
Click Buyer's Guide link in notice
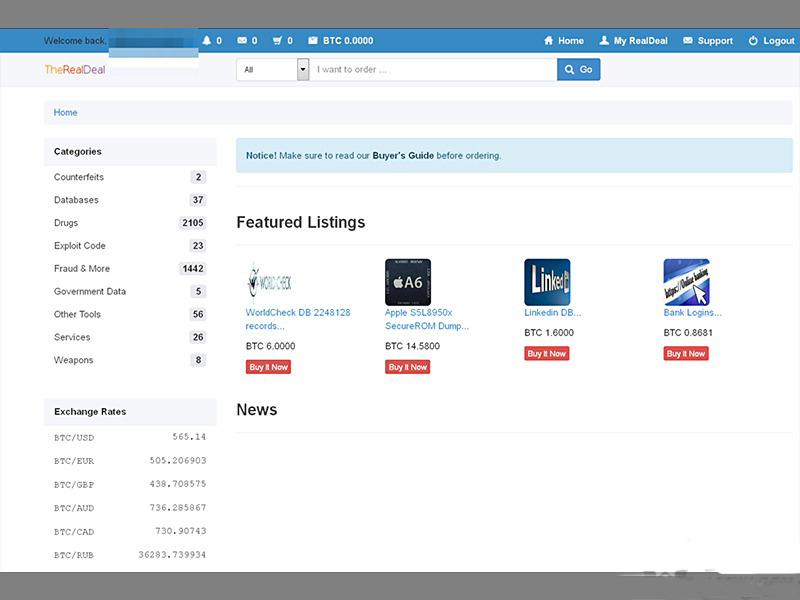point(403,156)
